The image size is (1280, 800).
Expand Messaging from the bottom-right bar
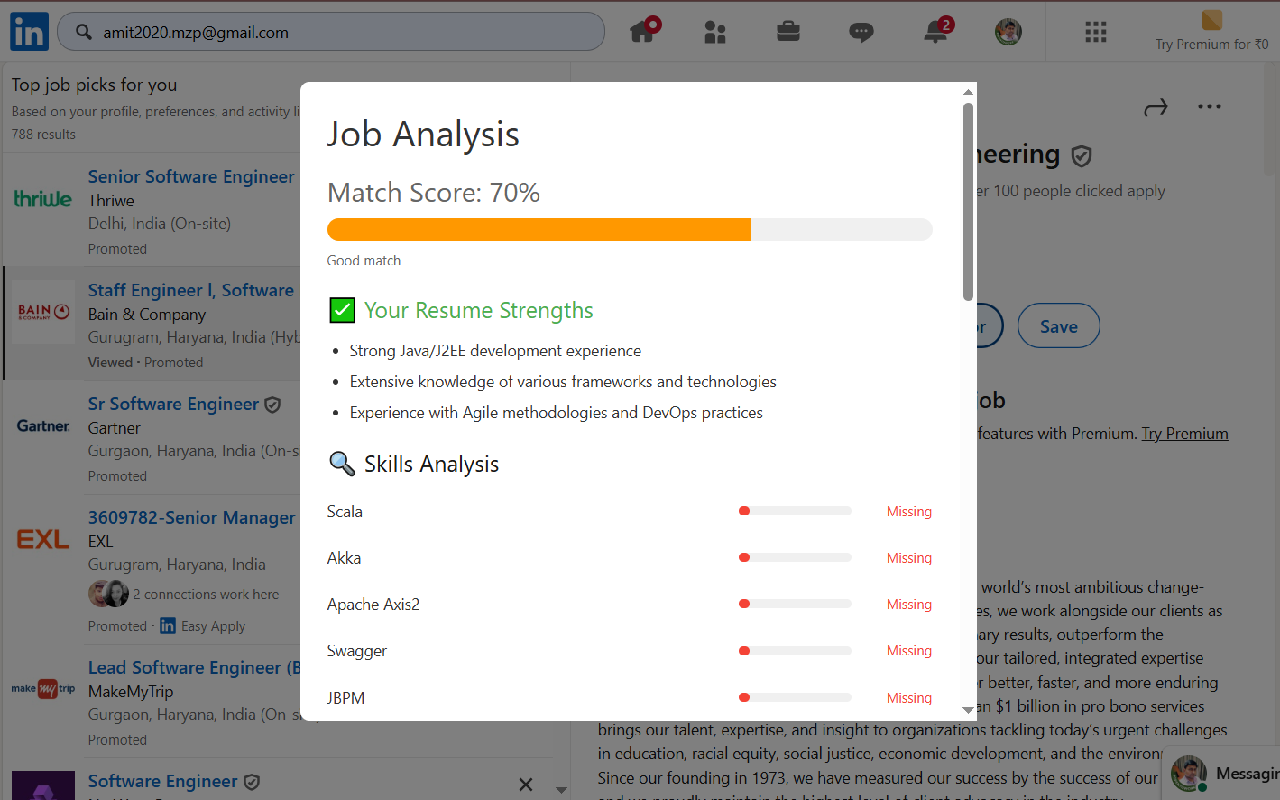pos(1220,773)
